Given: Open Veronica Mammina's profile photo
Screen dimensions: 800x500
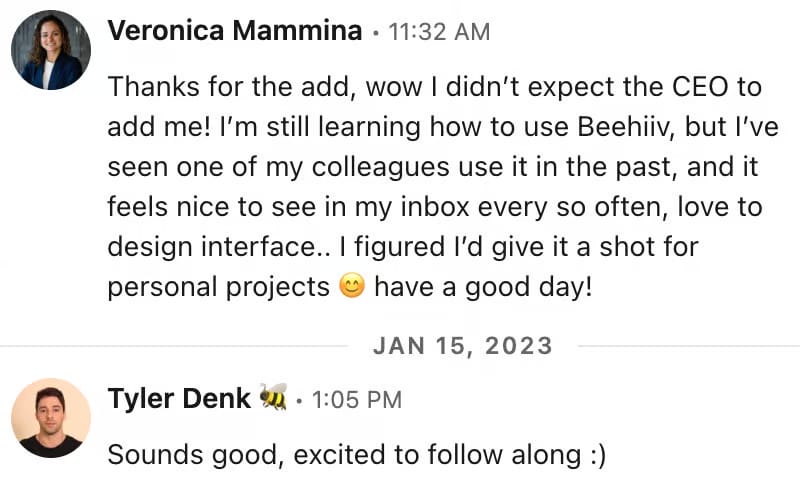Looking at the screenshot, I should tap(50, 50).
